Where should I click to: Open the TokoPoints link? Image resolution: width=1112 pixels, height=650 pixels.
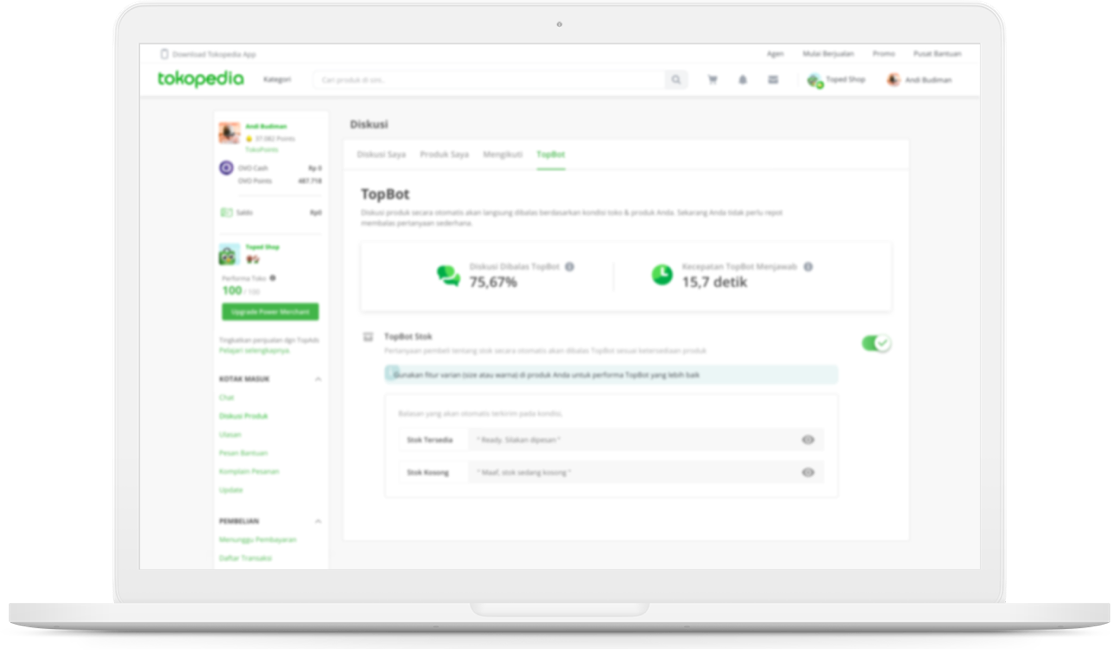pyautogui.click(x=262, y=150)
